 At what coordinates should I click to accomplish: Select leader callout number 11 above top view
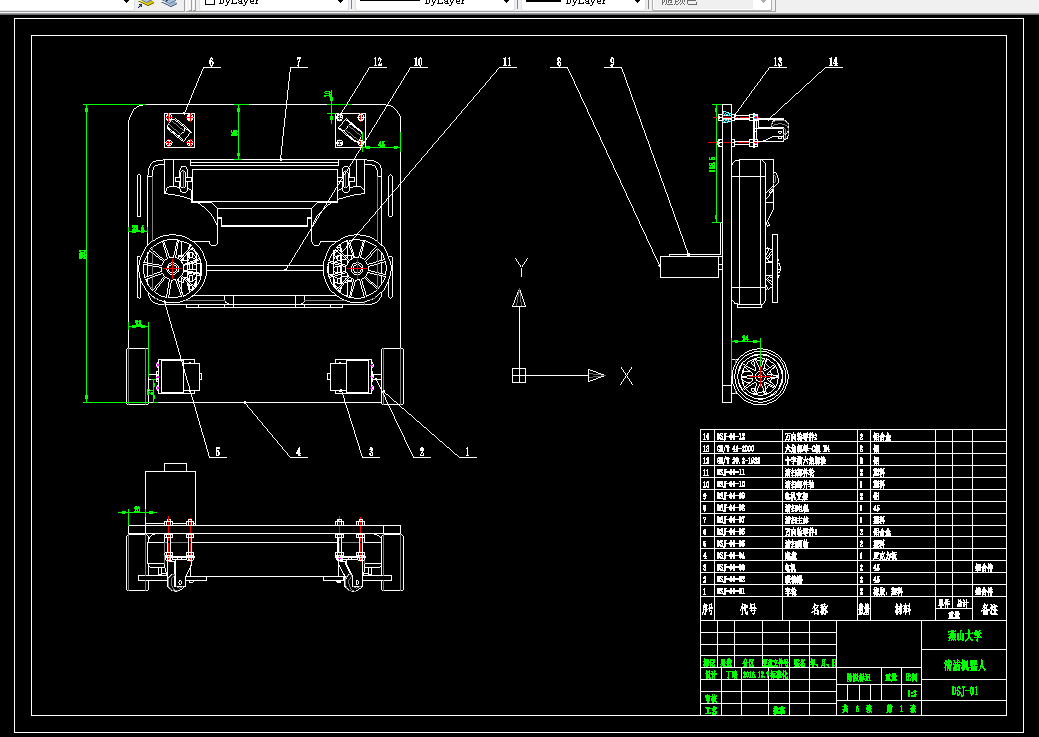tap(507, 62)
